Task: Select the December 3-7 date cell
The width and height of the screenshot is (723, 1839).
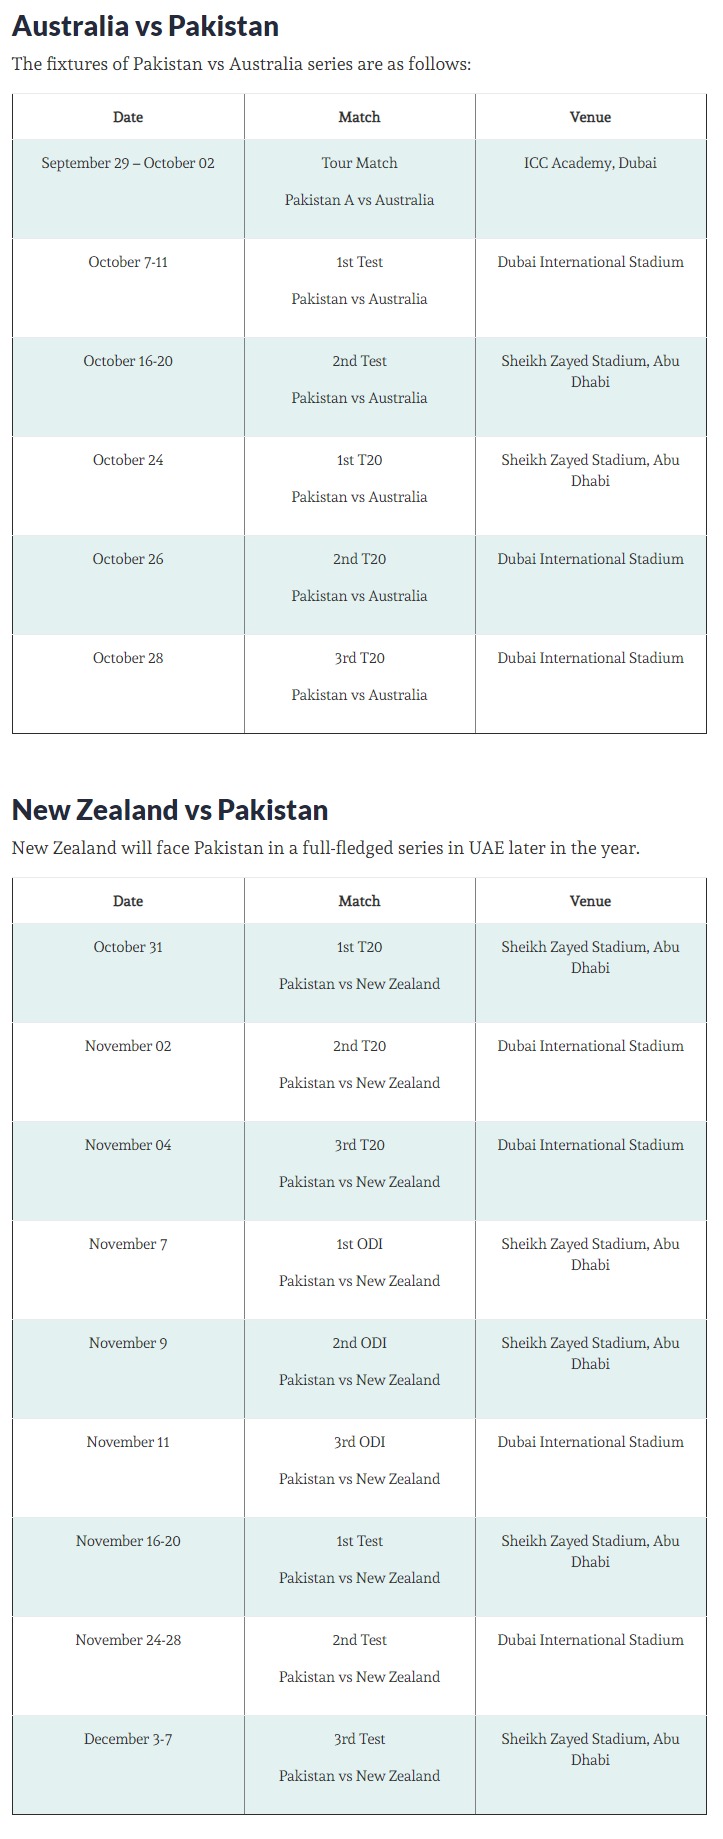Action: tap(128, 1739)
